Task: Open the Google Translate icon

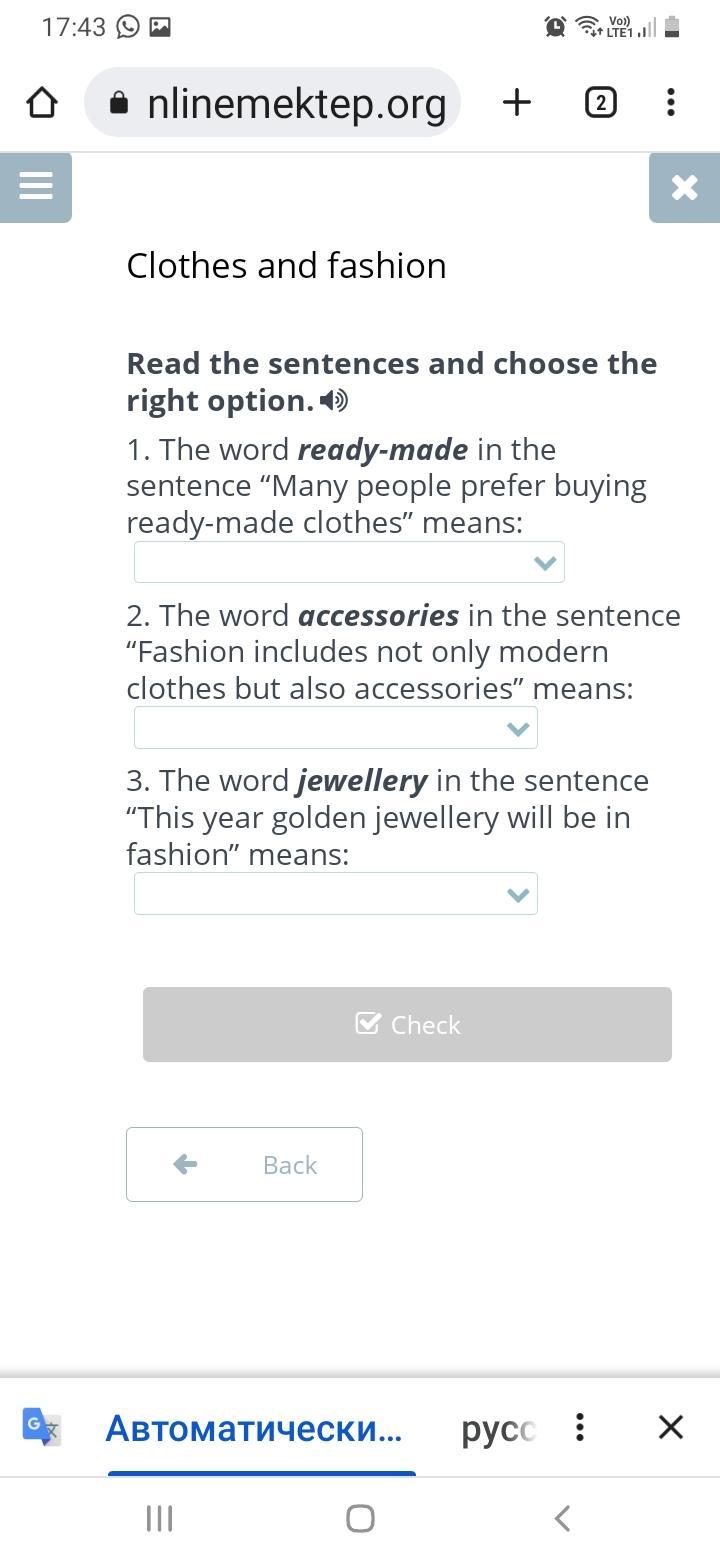Action: [x=42, y=1427]
